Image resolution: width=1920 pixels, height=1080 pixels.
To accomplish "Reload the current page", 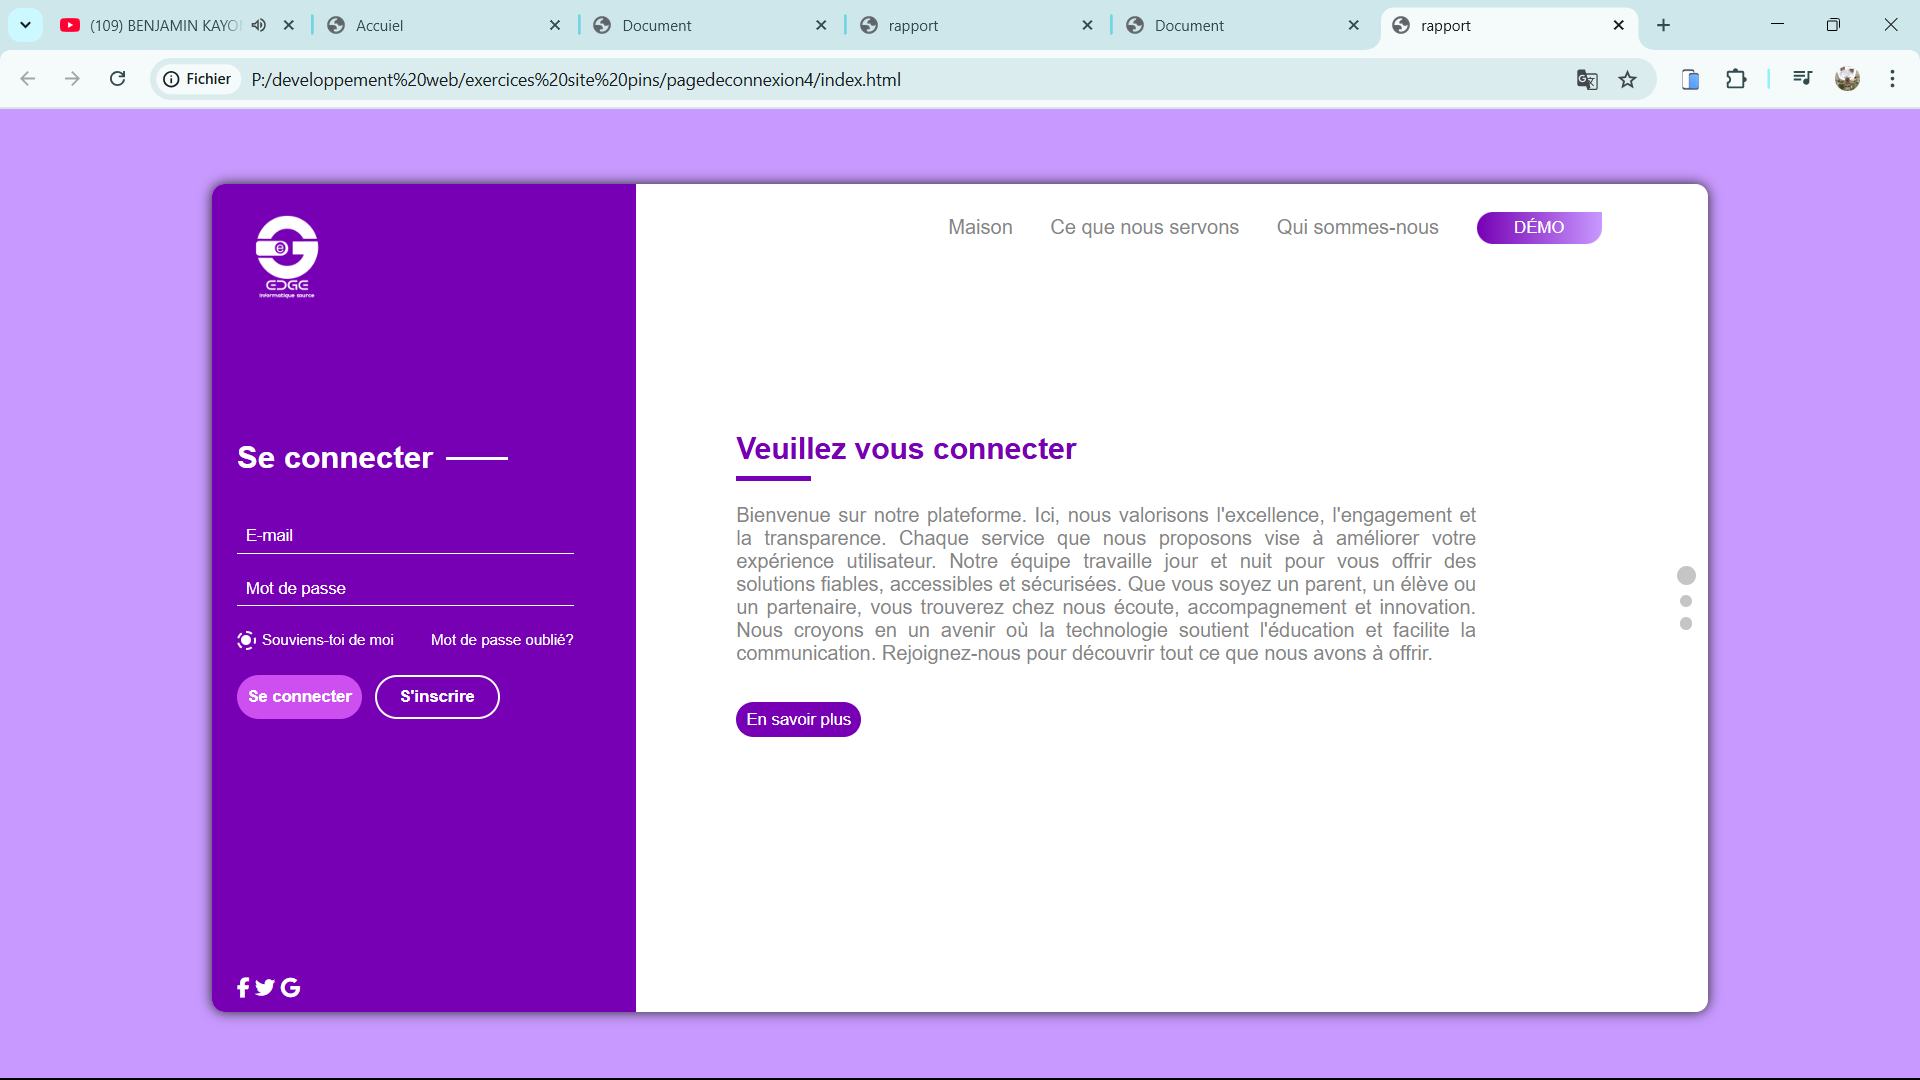I will pos(117,79).
